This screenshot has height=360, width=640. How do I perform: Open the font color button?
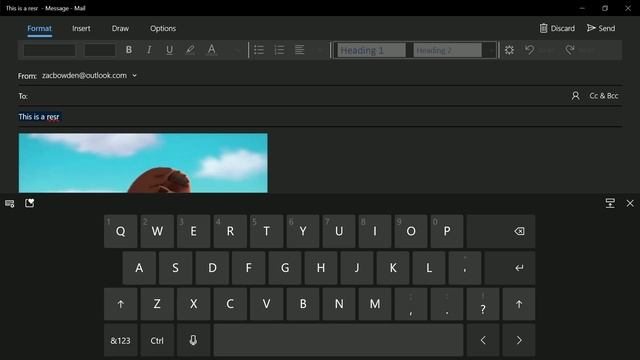(211, 50)
